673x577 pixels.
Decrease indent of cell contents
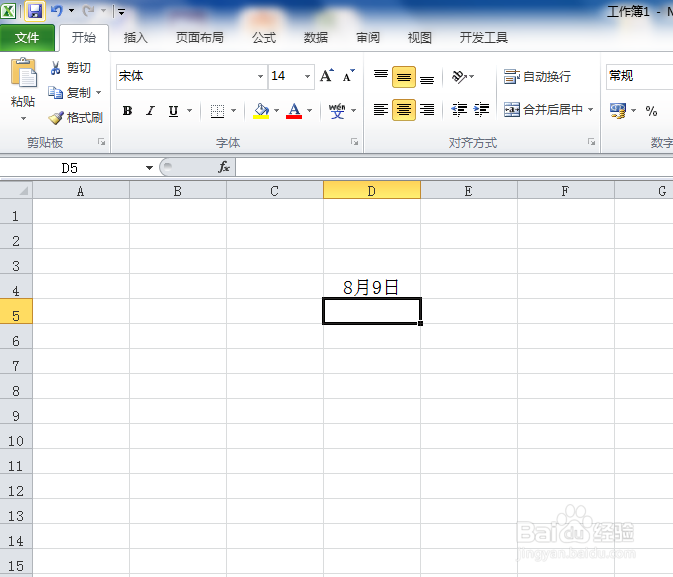pos(459,110)
